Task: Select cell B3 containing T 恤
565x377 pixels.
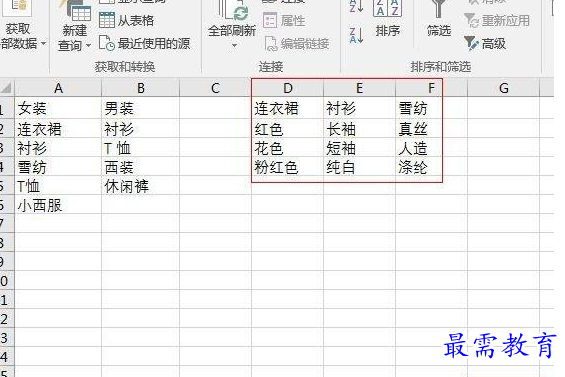Action: pyautogui.click(x=141, y=147)
